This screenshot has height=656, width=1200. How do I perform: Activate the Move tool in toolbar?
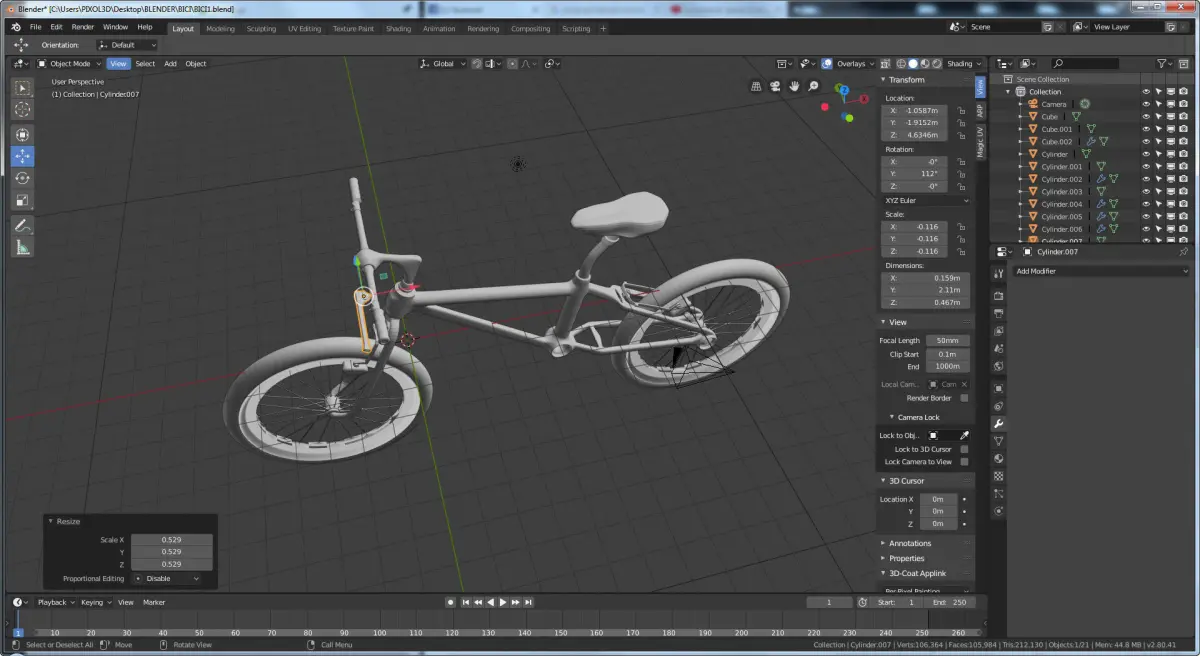pos(22,156)
